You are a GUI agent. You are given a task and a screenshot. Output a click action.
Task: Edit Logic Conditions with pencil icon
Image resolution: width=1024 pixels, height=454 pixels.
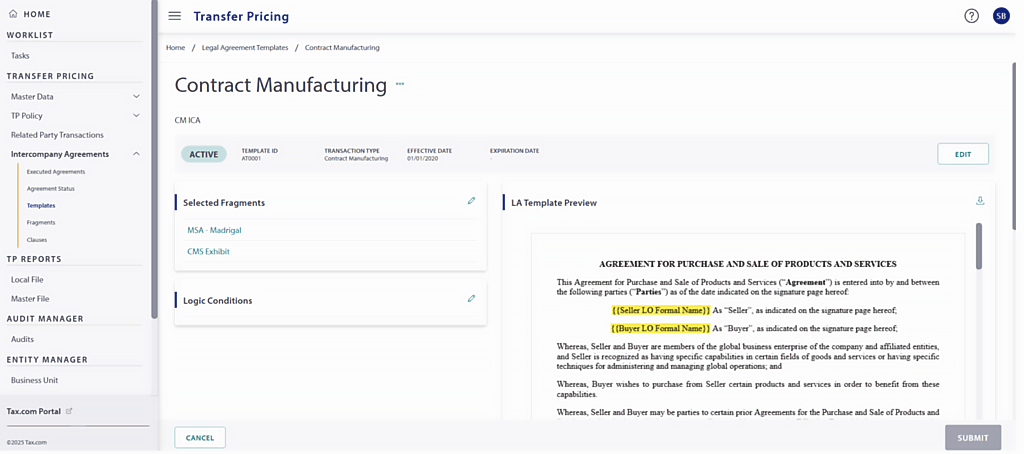click(471, 299)
